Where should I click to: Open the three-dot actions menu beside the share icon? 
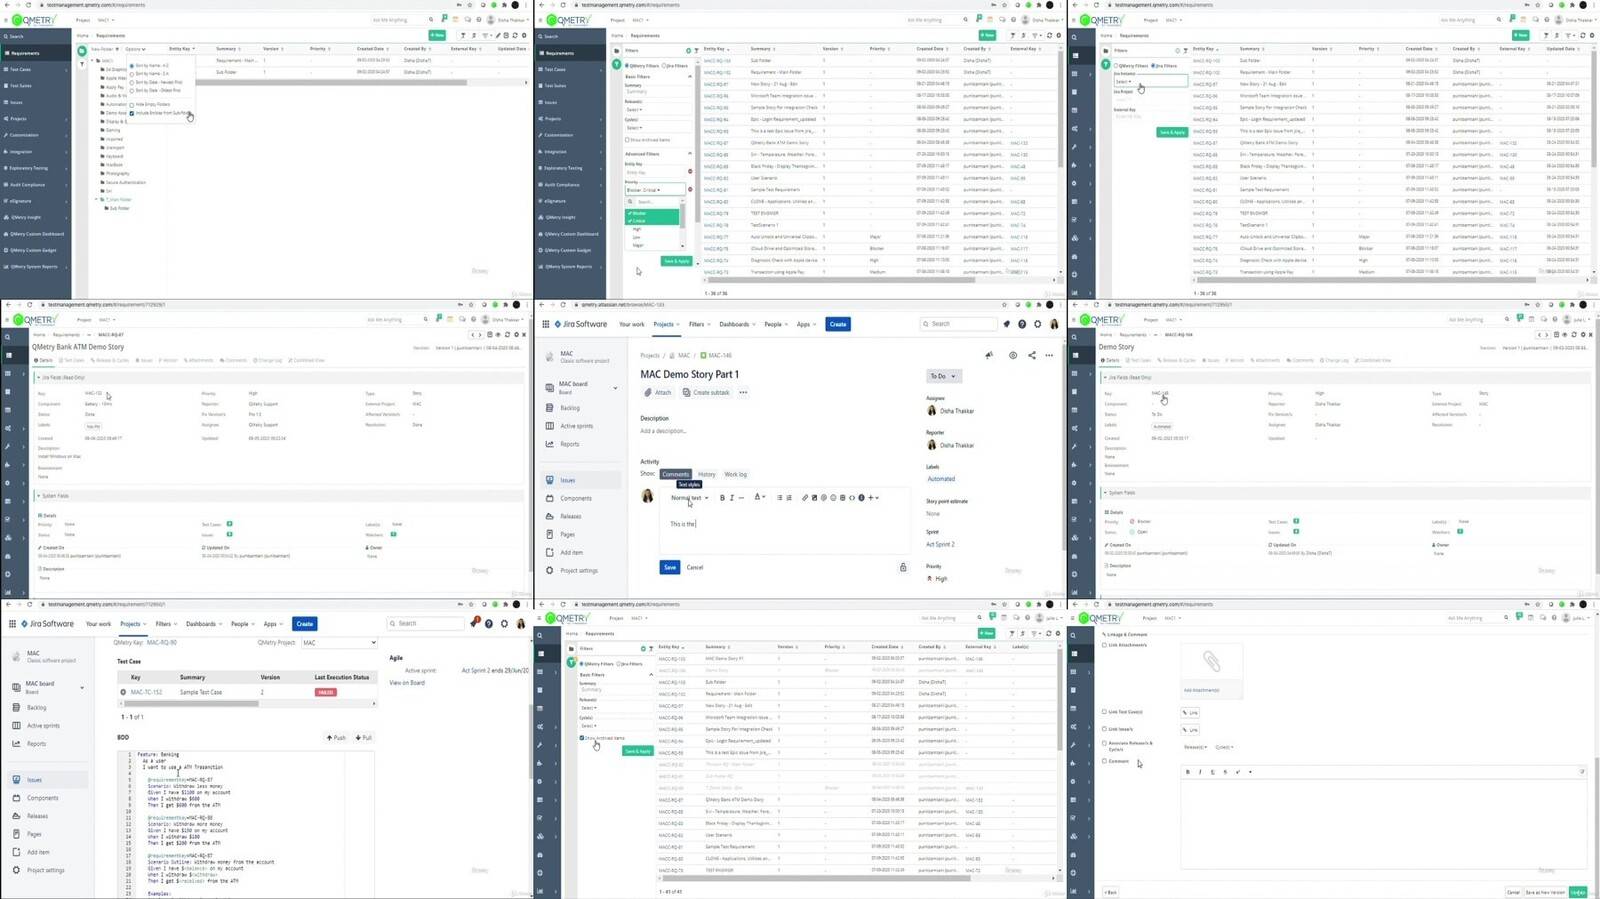coord(1049,355)
